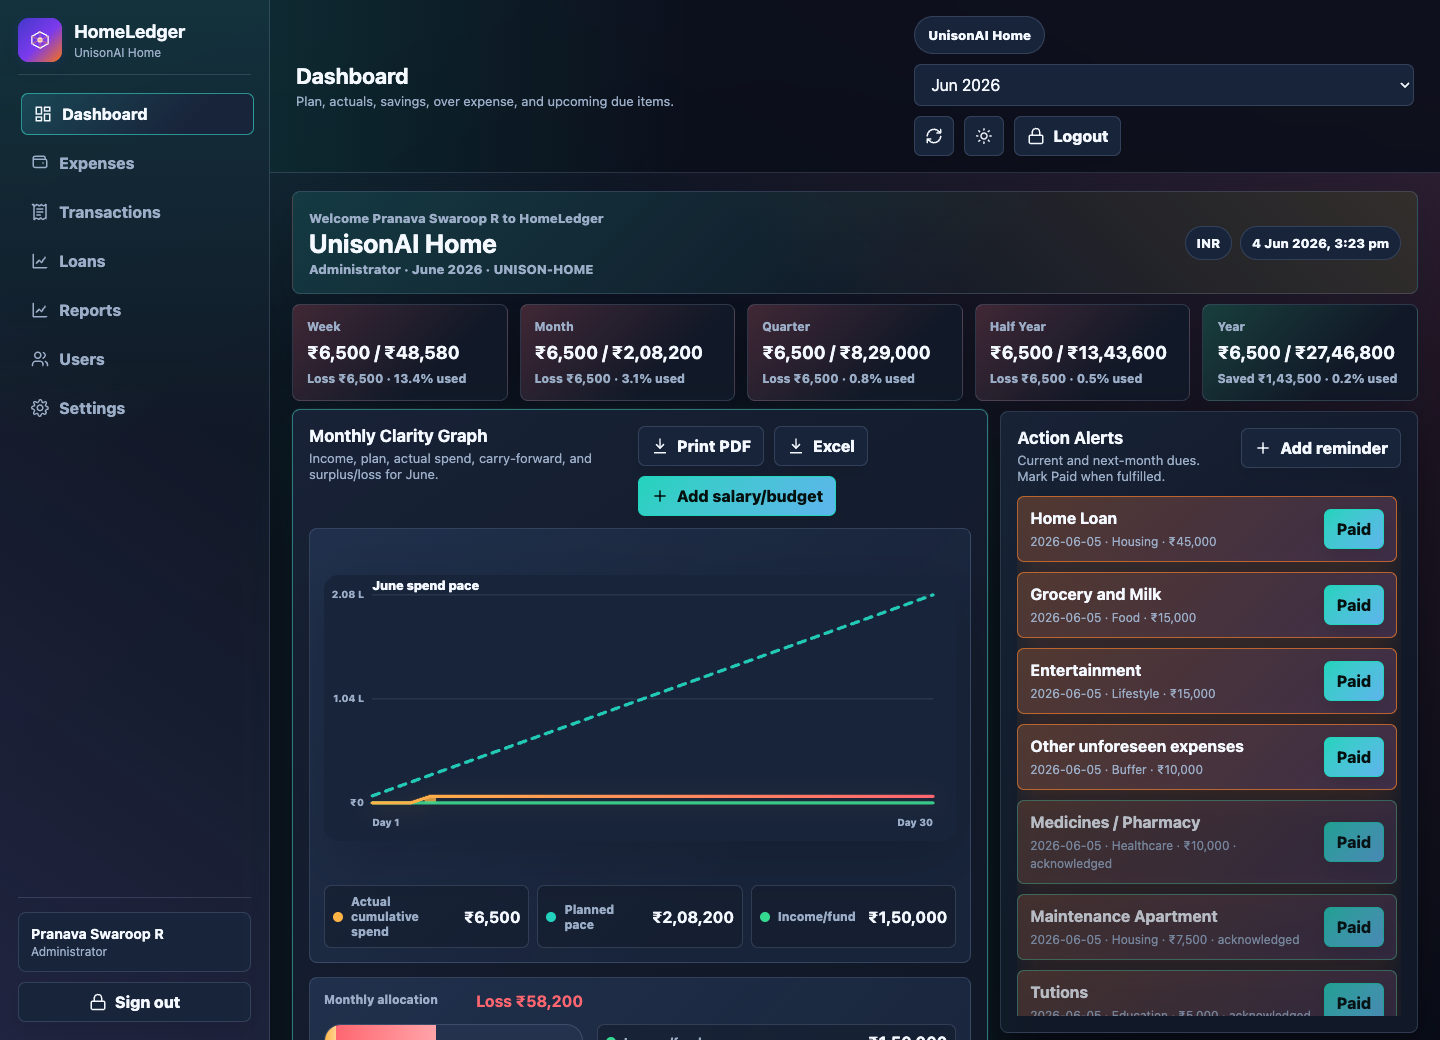Select the Half Year summary card
The height and width of the screenshot is (1040, 1440).
[1082, 352]
